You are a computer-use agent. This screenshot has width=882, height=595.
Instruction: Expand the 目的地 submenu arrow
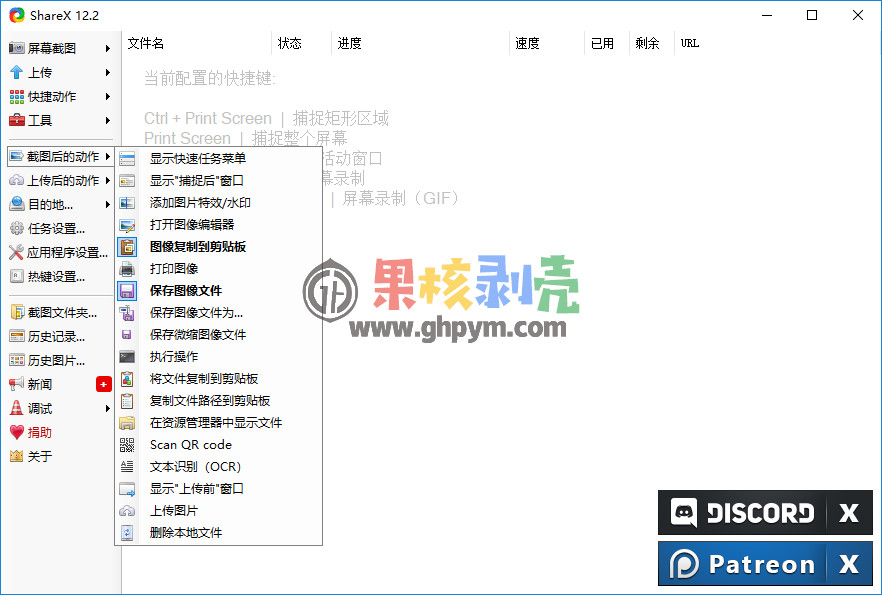click(107, 204)
